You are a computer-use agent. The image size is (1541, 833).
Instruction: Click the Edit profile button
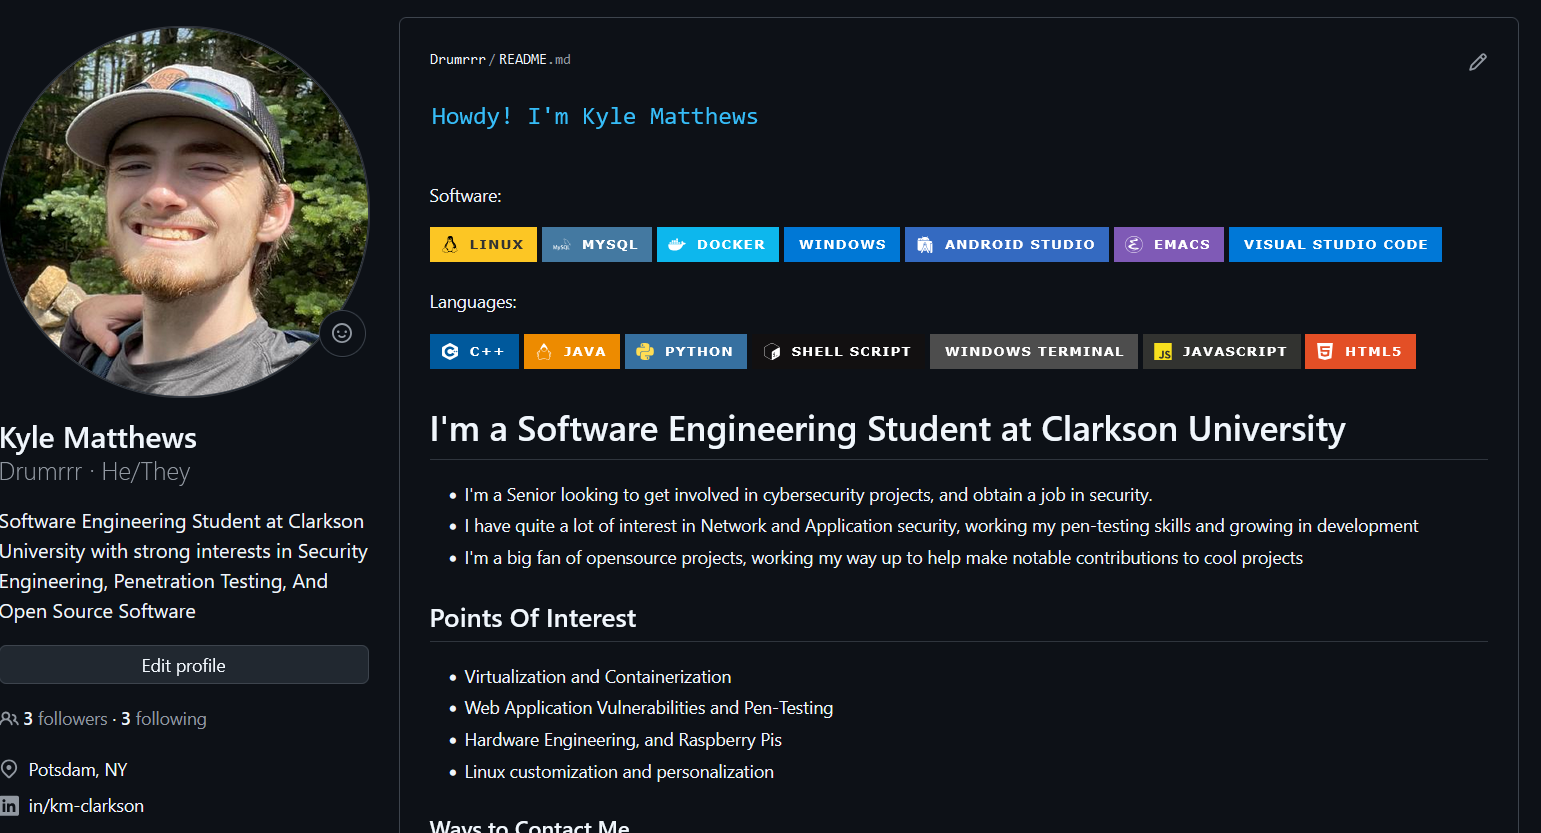coord(184,665)
